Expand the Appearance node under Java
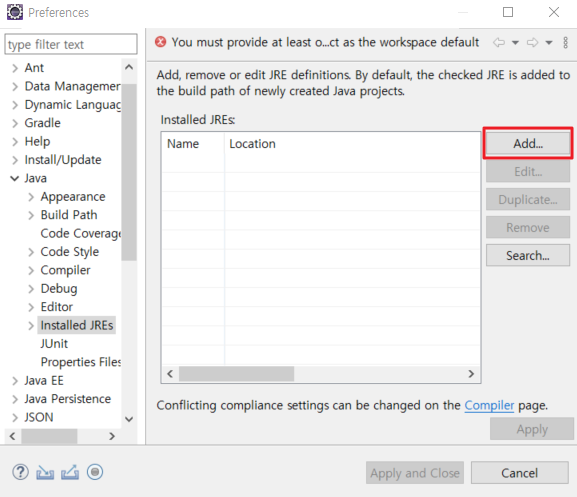Screen dimensions: 577x497 (x=31, y=197)
